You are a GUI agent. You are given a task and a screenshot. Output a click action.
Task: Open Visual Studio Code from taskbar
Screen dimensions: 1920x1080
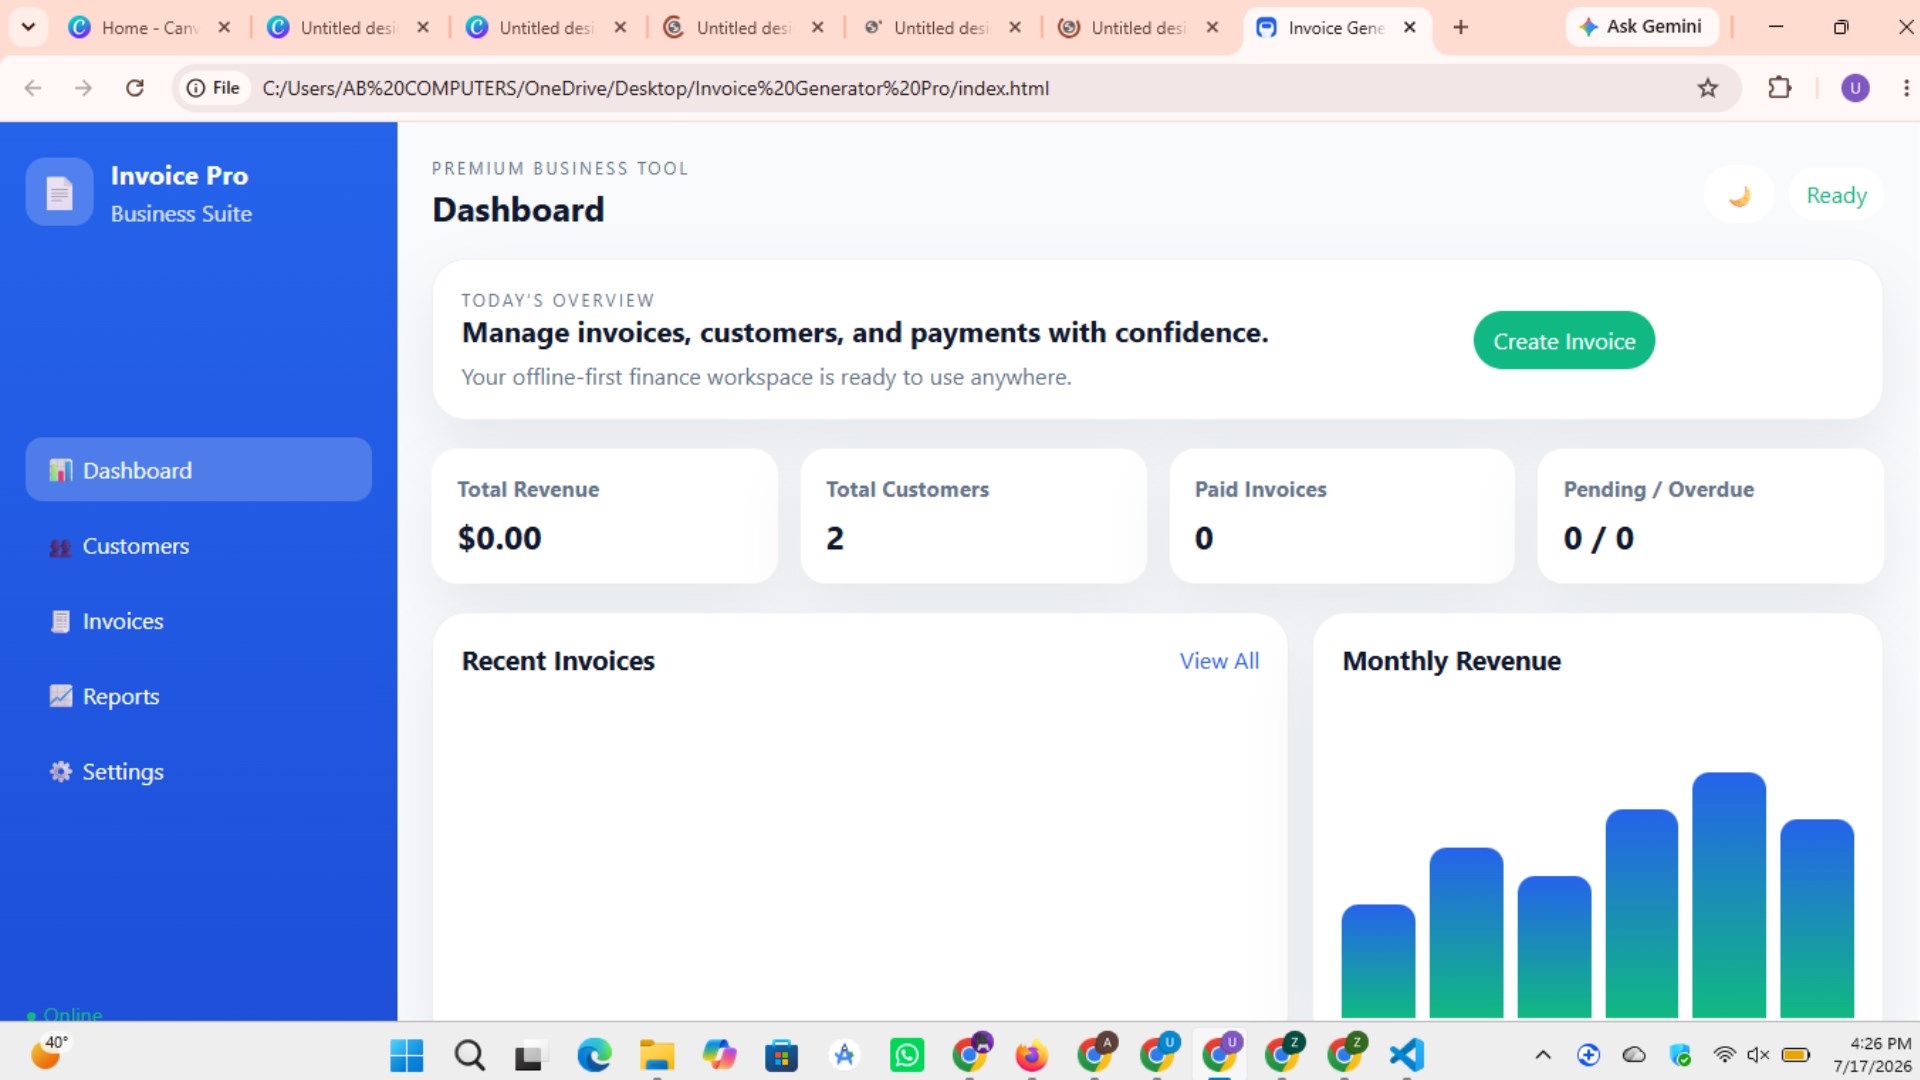[1407, 1055]
